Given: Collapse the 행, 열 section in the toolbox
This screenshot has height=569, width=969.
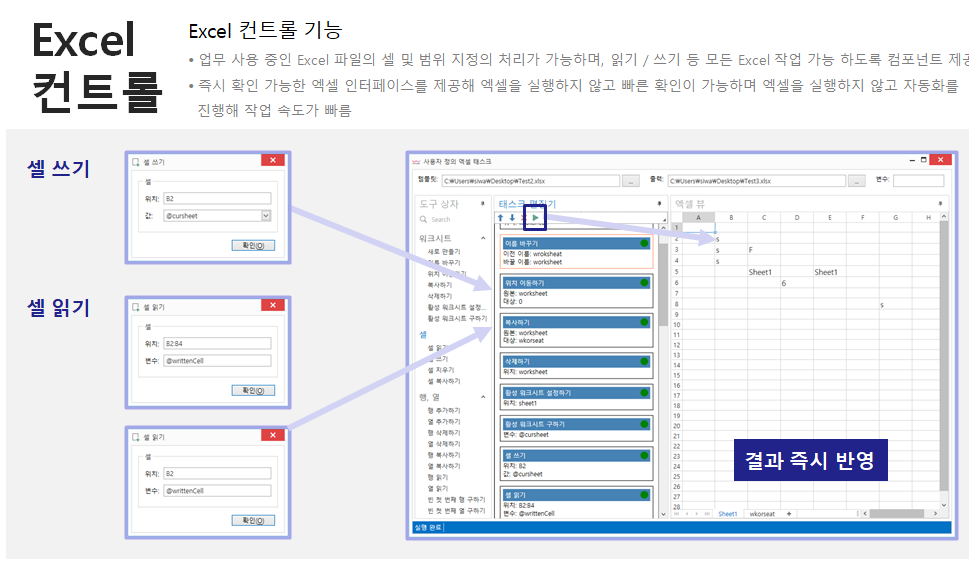Looking at the screenshot, I should point(483,397).
